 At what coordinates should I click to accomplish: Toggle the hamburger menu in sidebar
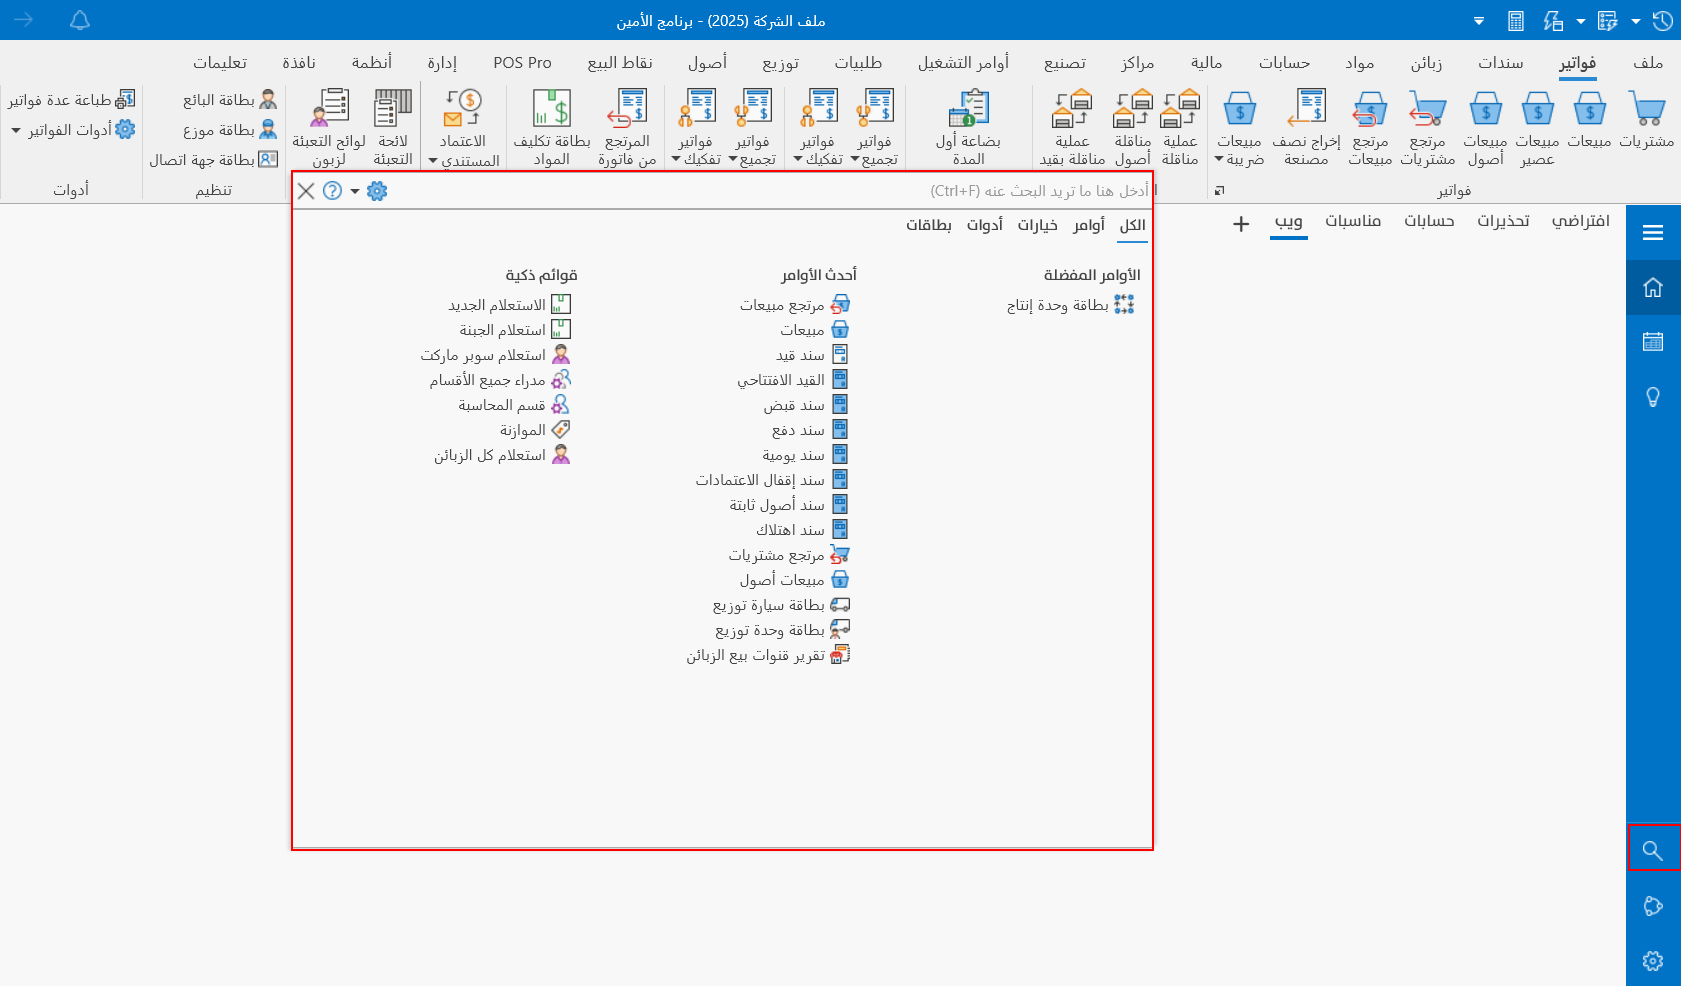(x=1653, y=233)
